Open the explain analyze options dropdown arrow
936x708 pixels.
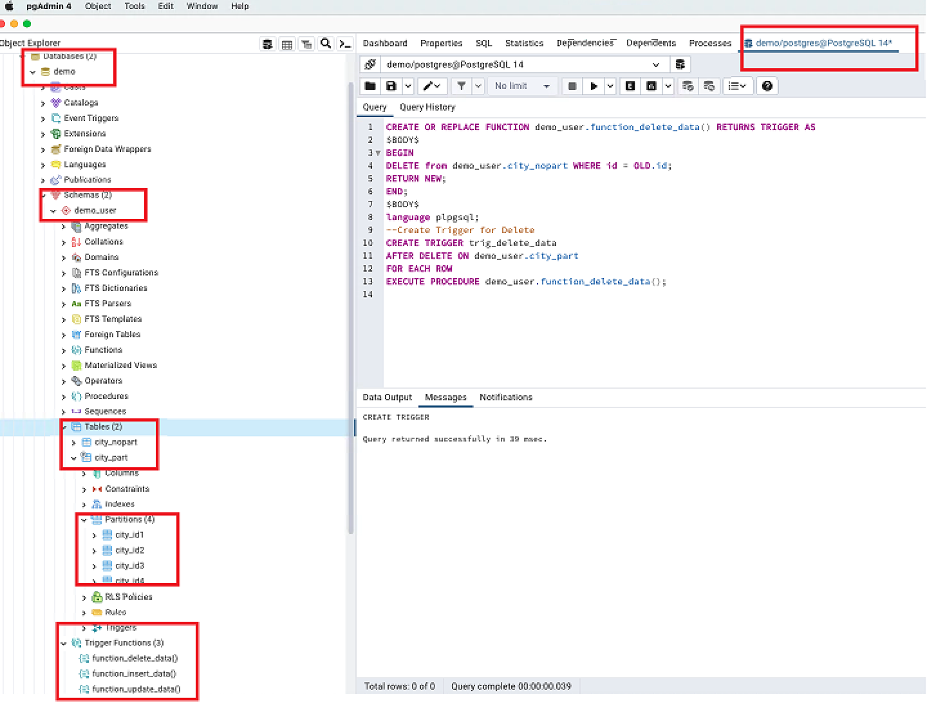click(x=668, y=86)
